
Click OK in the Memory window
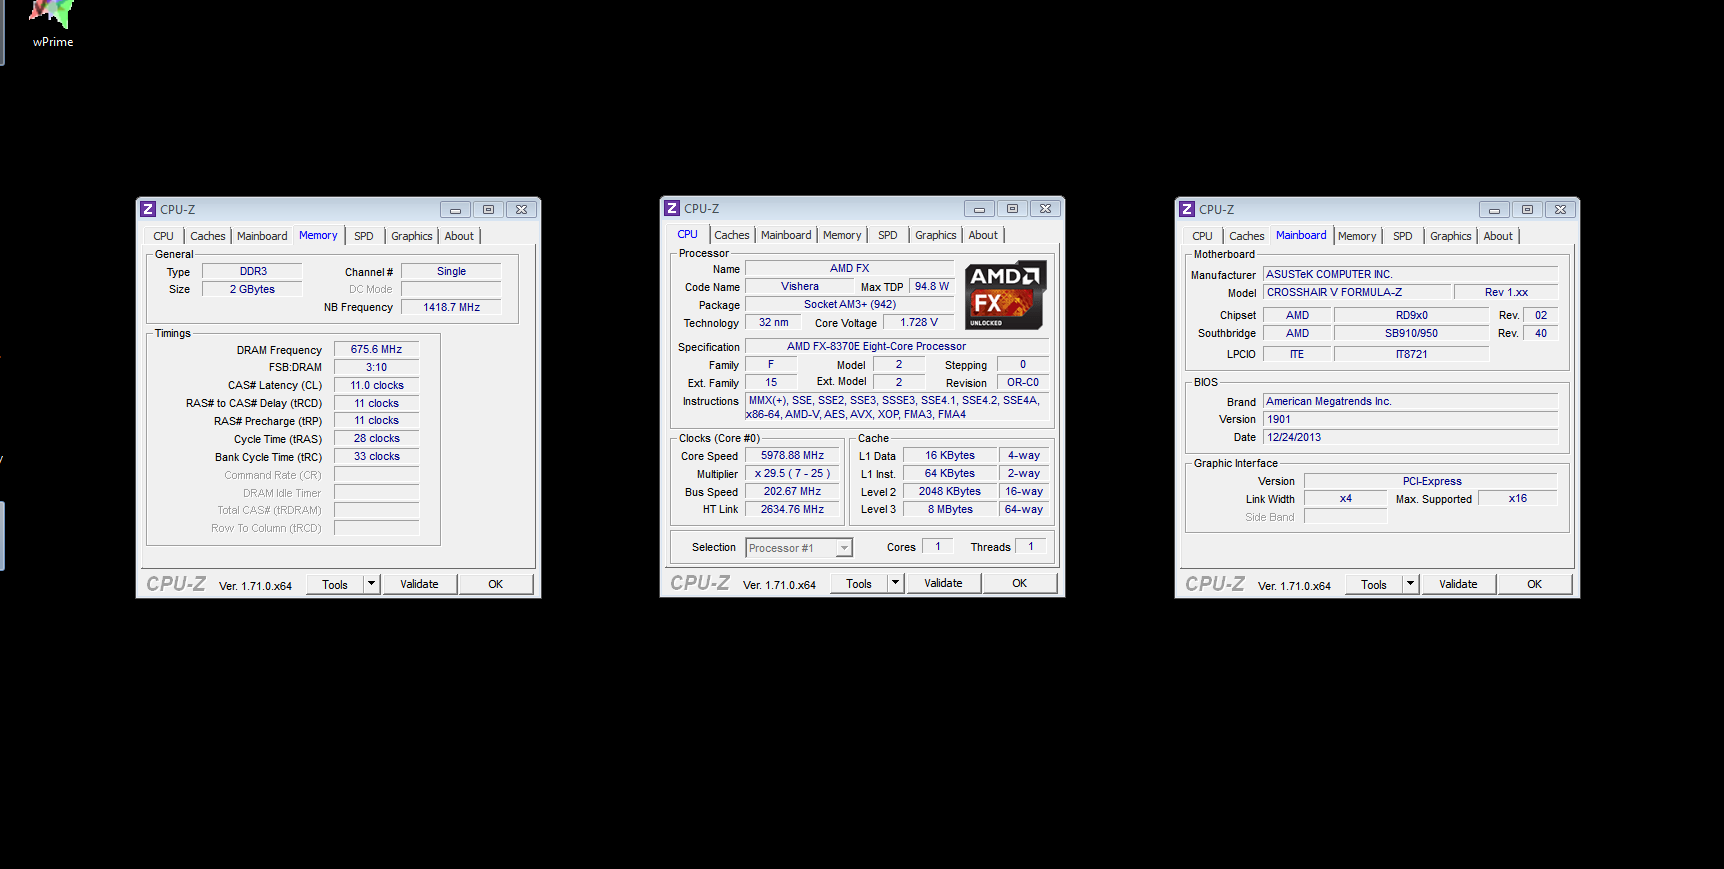(496, 584)
